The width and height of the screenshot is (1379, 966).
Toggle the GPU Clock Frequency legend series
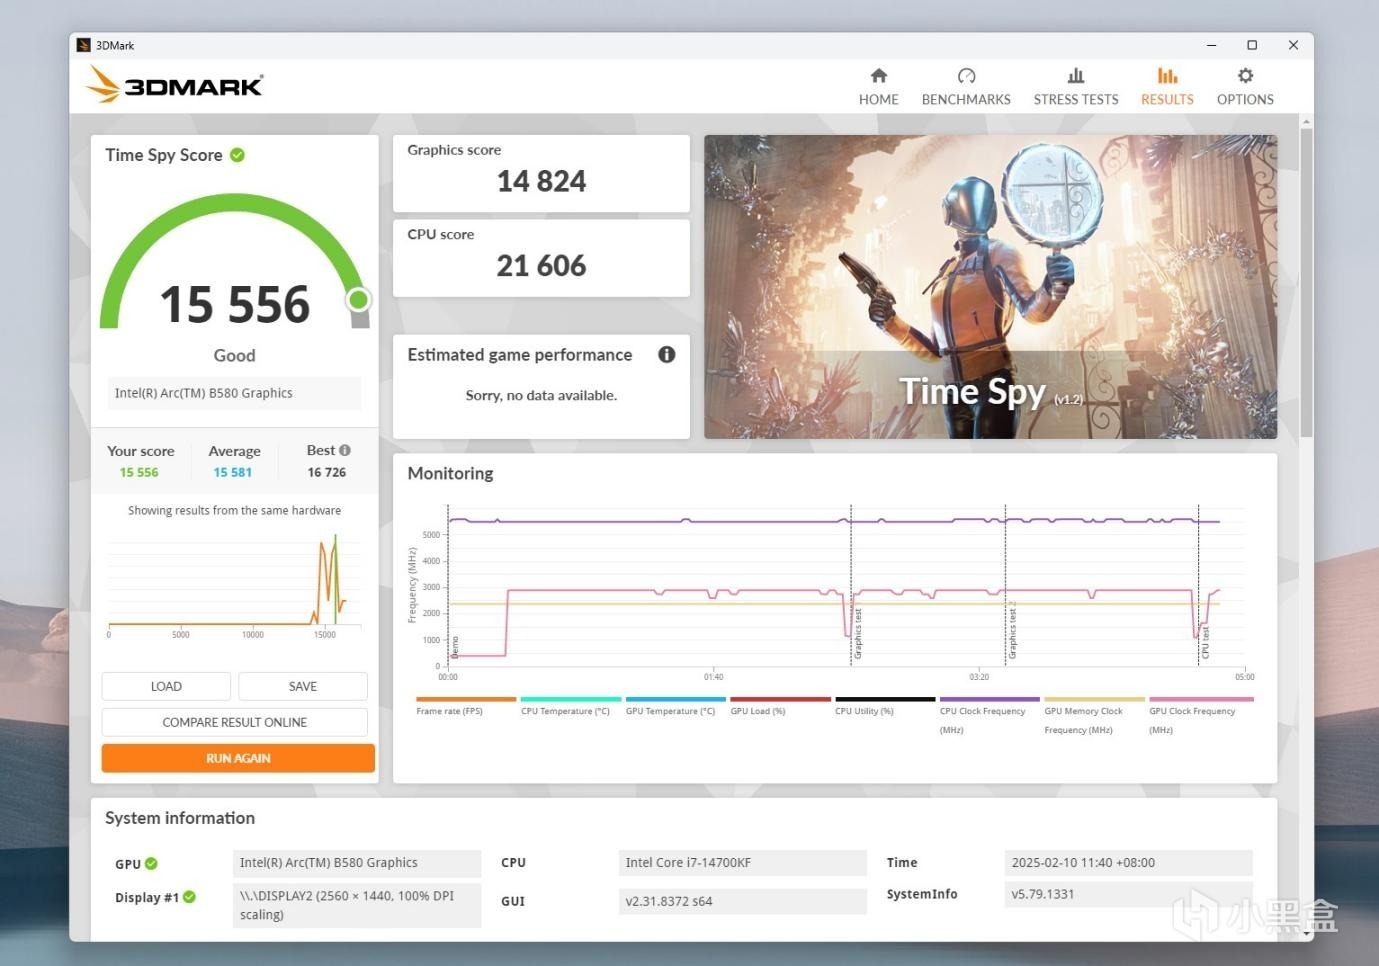pos(1199,716)
